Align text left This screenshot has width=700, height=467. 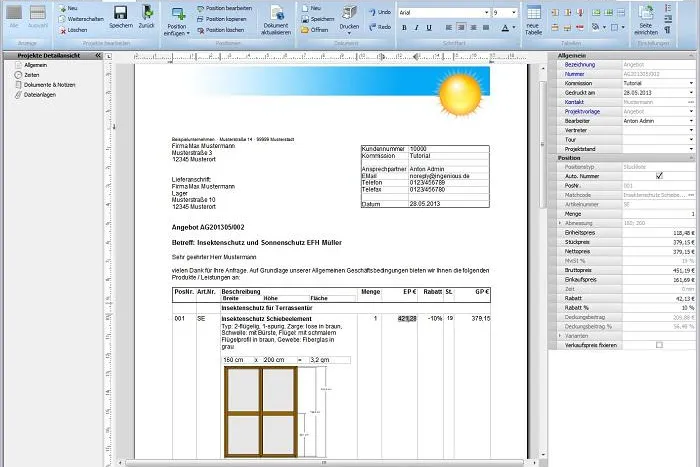pyautogui.click(x=449, y=28)
